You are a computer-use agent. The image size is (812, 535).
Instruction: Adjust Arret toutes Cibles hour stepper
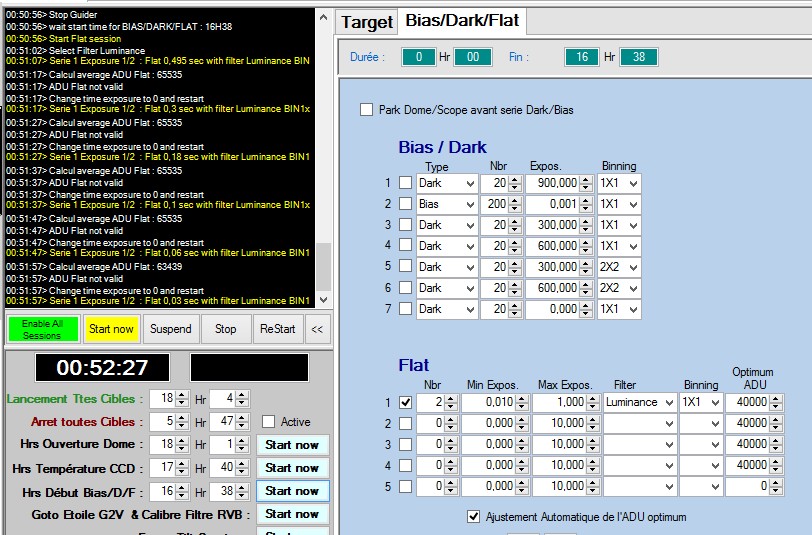[182, 422]
